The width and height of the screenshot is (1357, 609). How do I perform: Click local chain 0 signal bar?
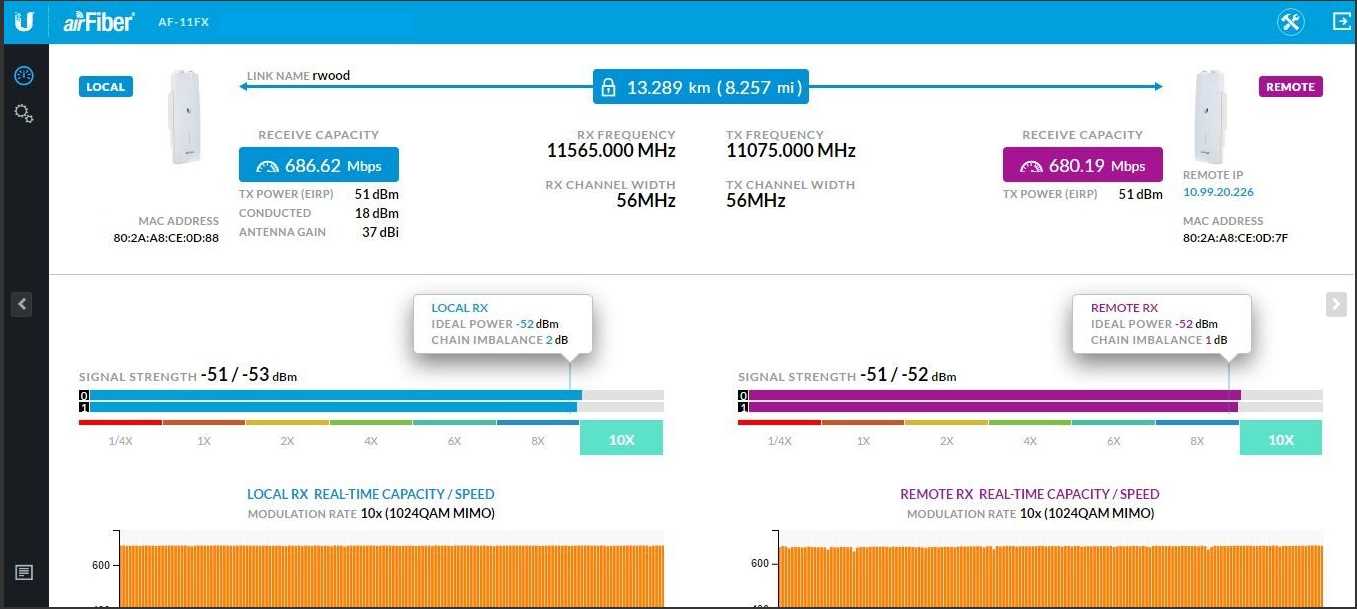336,395
